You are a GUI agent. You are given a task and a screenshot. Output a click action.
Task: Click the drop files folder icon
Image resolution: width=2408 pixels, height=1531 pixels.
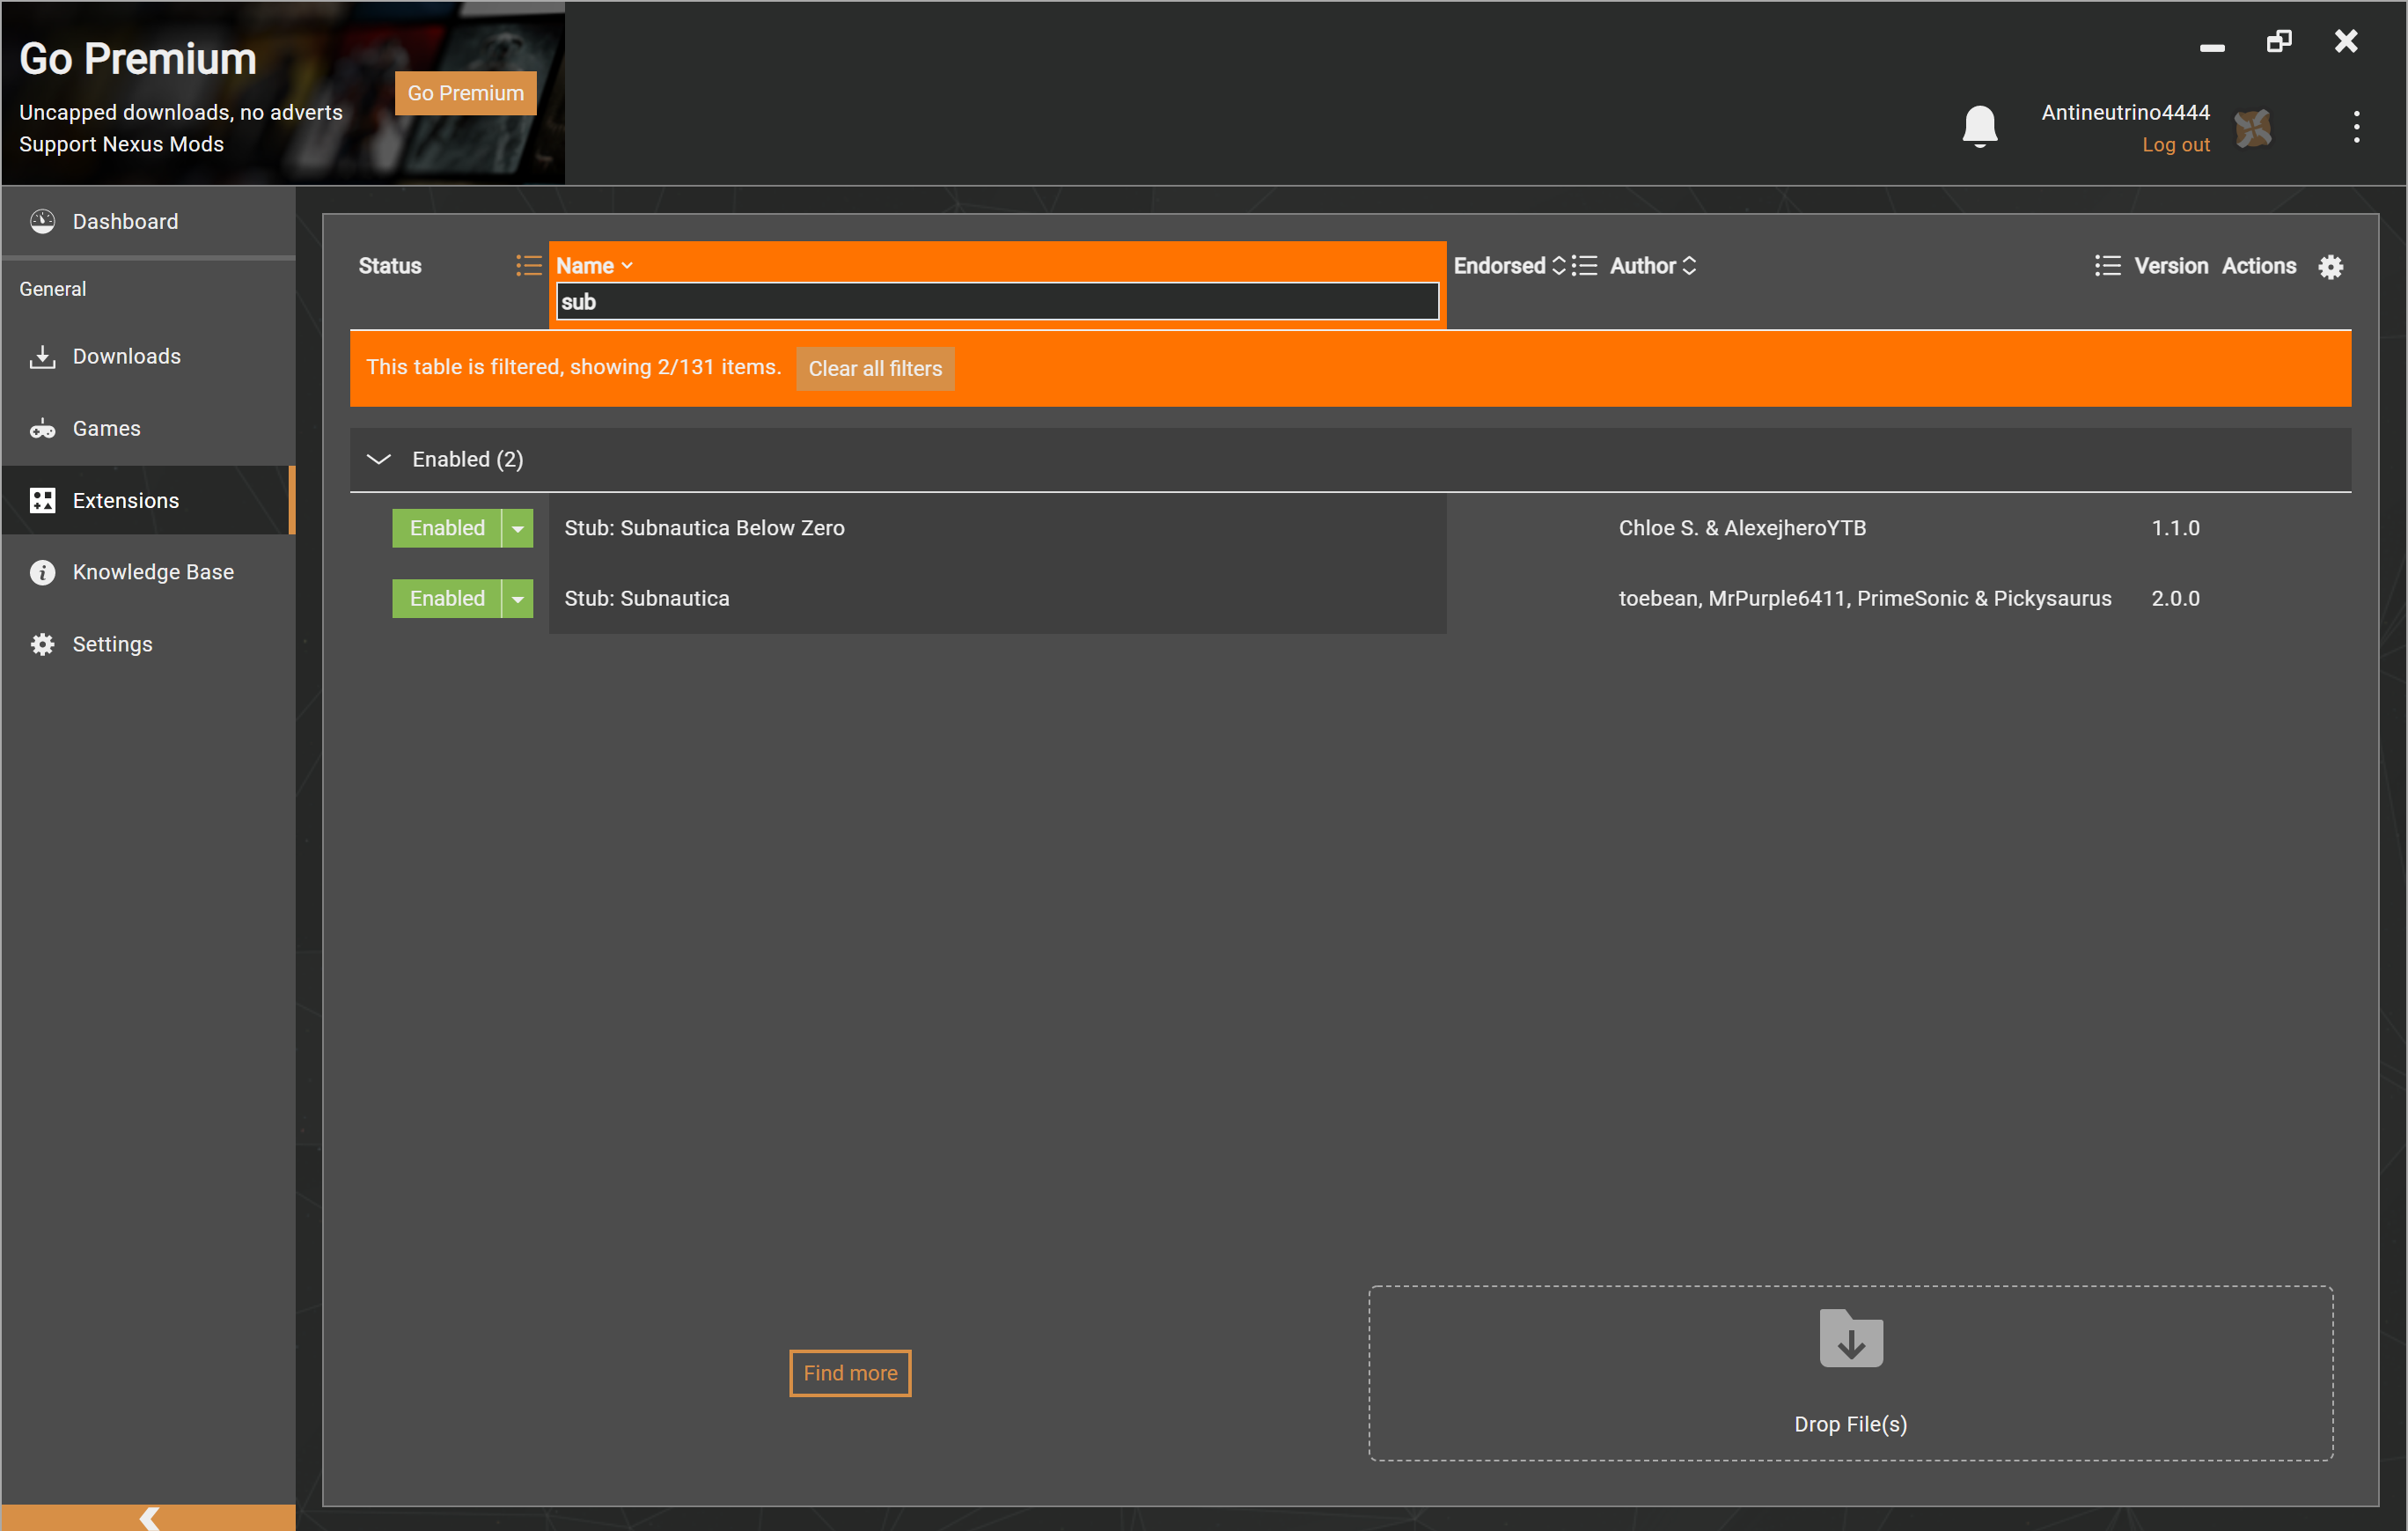[x=1850, y=1339]
